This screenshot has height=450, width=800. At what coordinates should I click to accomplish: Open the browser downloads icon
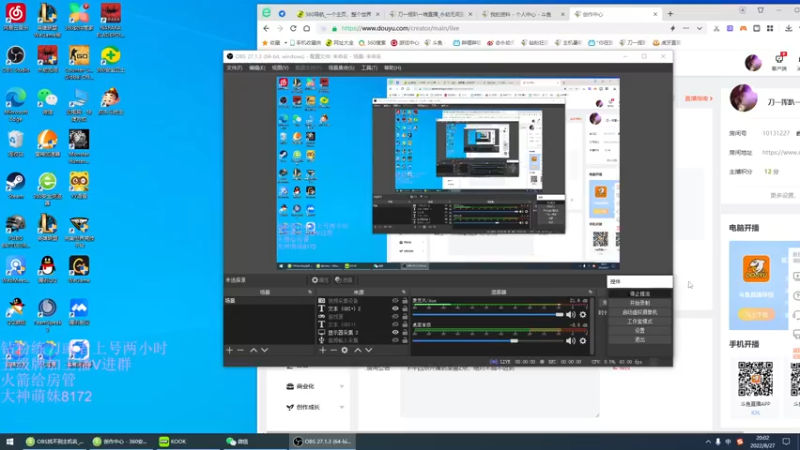click(x=789, y=29)
